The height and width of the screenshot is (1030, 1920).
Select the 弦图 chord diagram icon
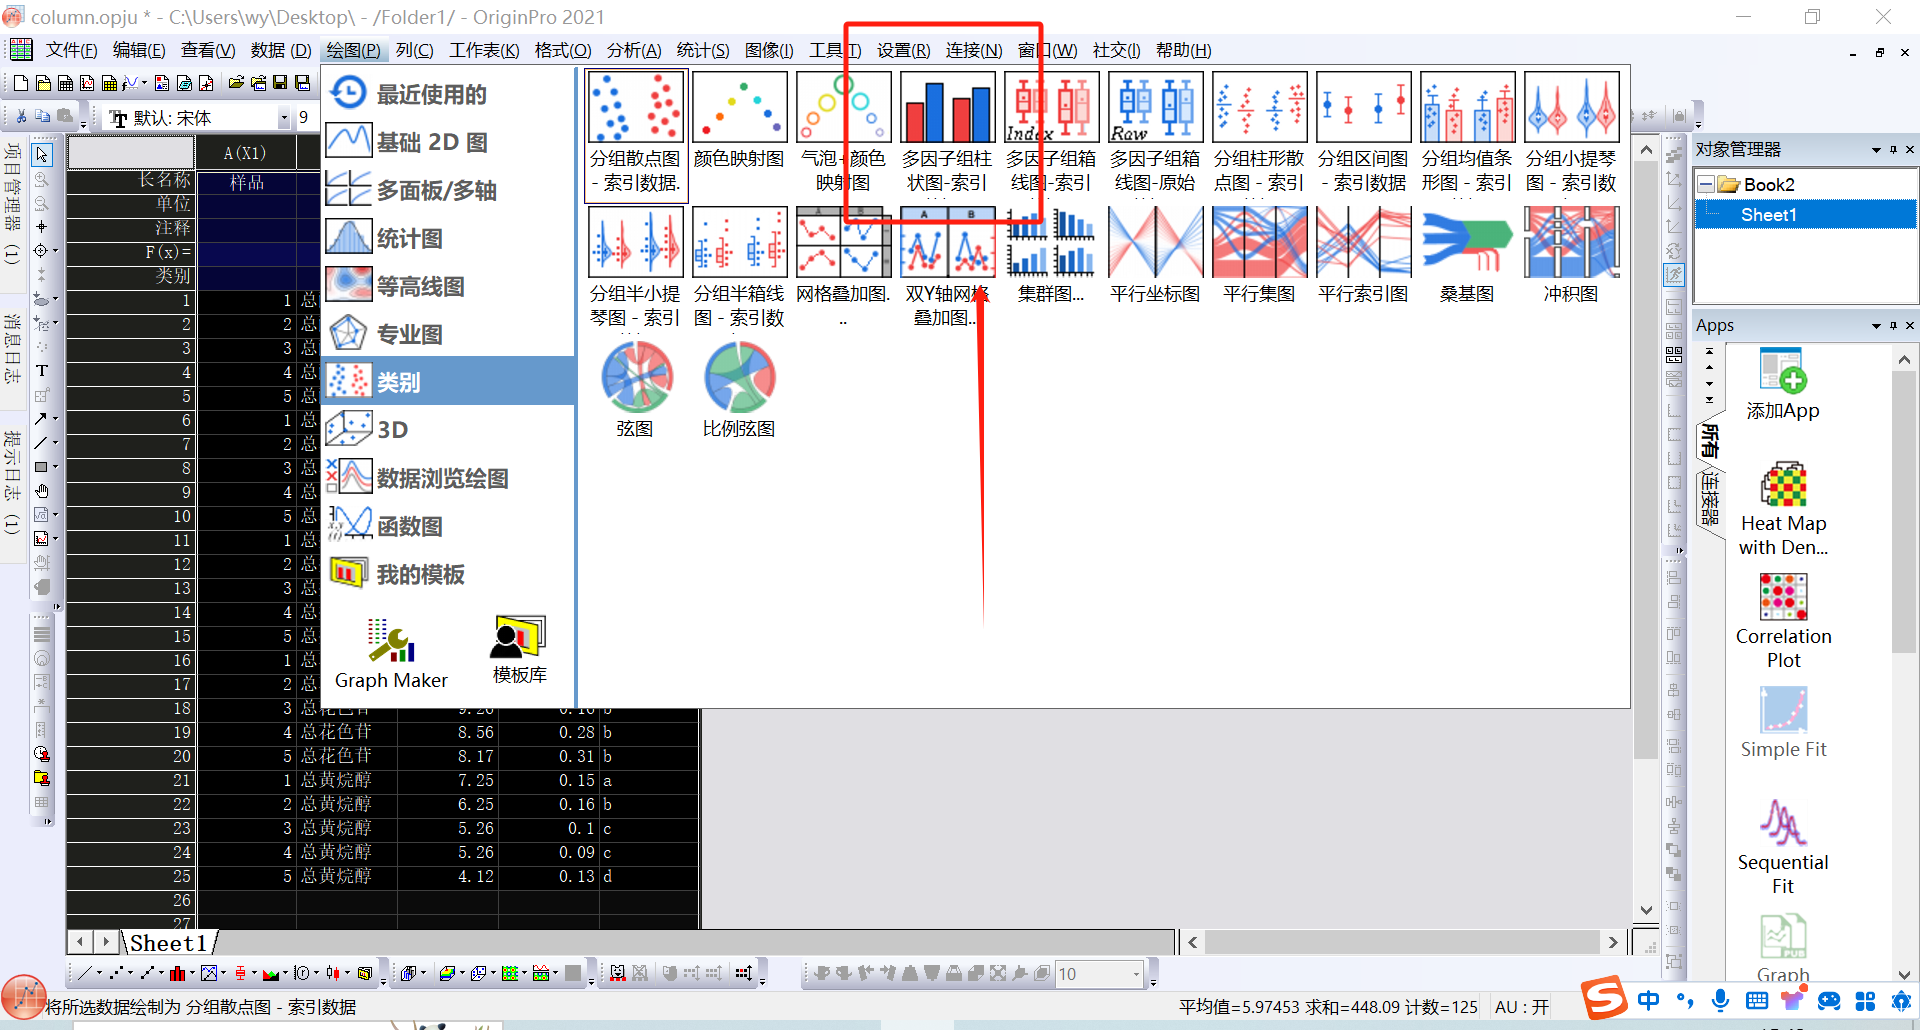point(636,380)
